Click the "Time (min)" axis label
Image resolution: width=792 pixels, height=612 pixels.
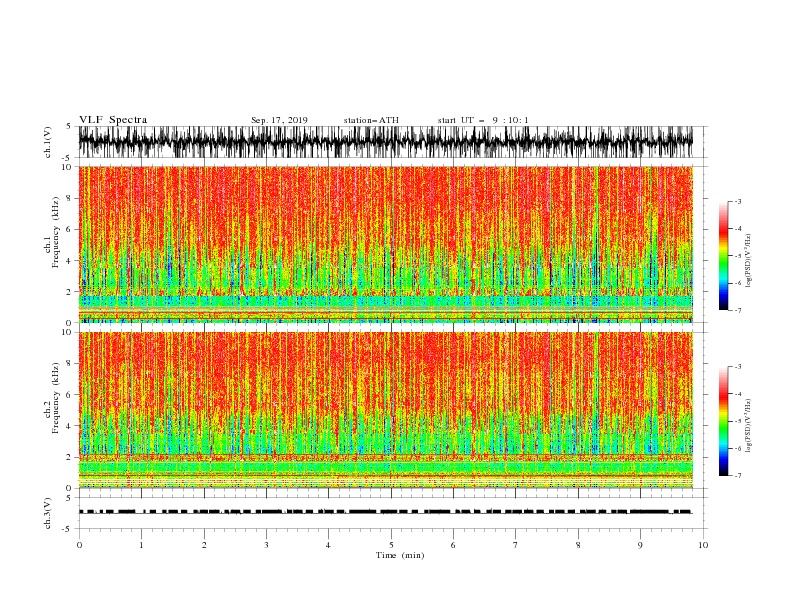click(x=400, y=555)
